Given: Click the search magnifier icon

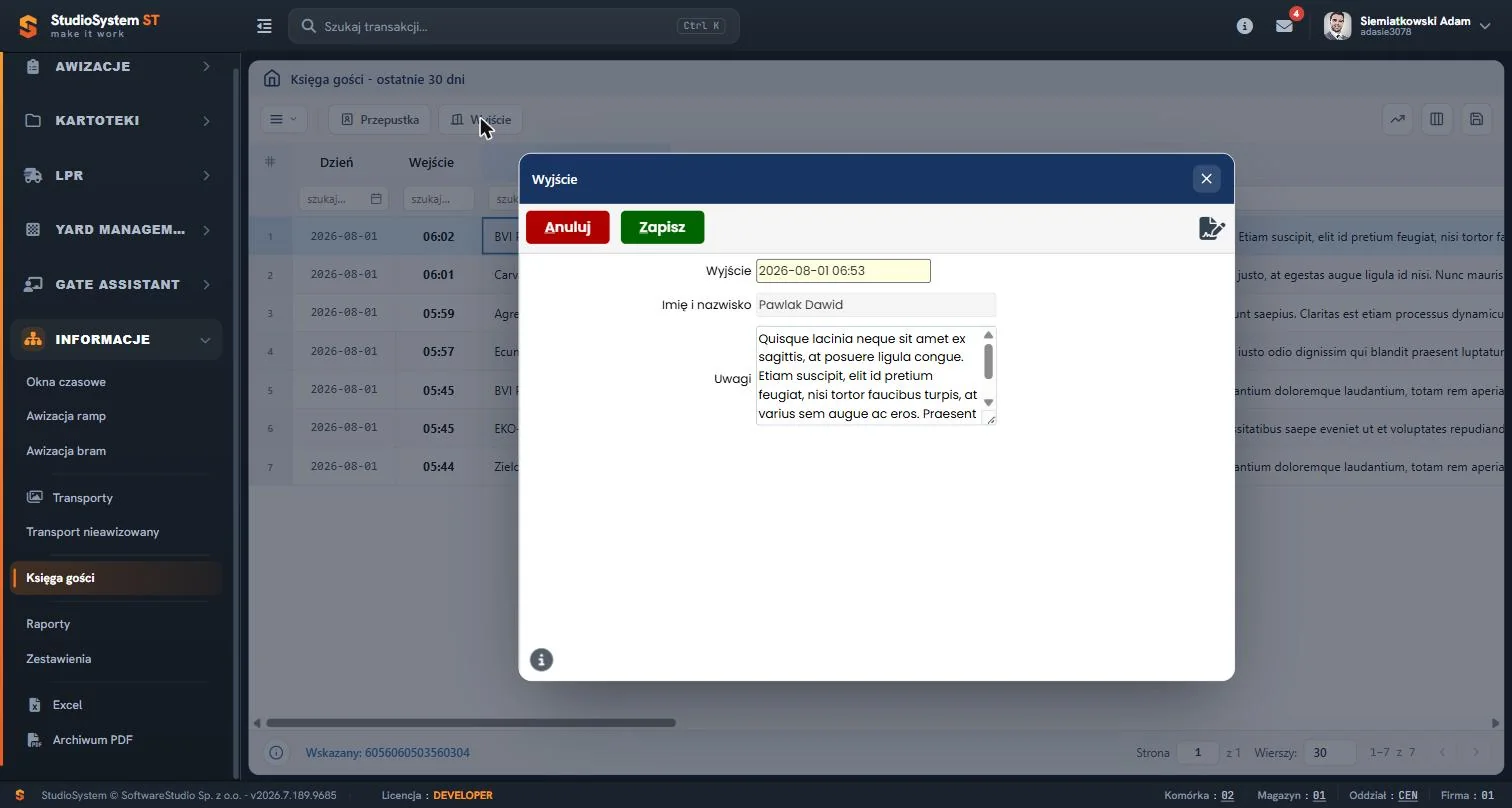Looking at the screenshot, I should click(309, 26).
